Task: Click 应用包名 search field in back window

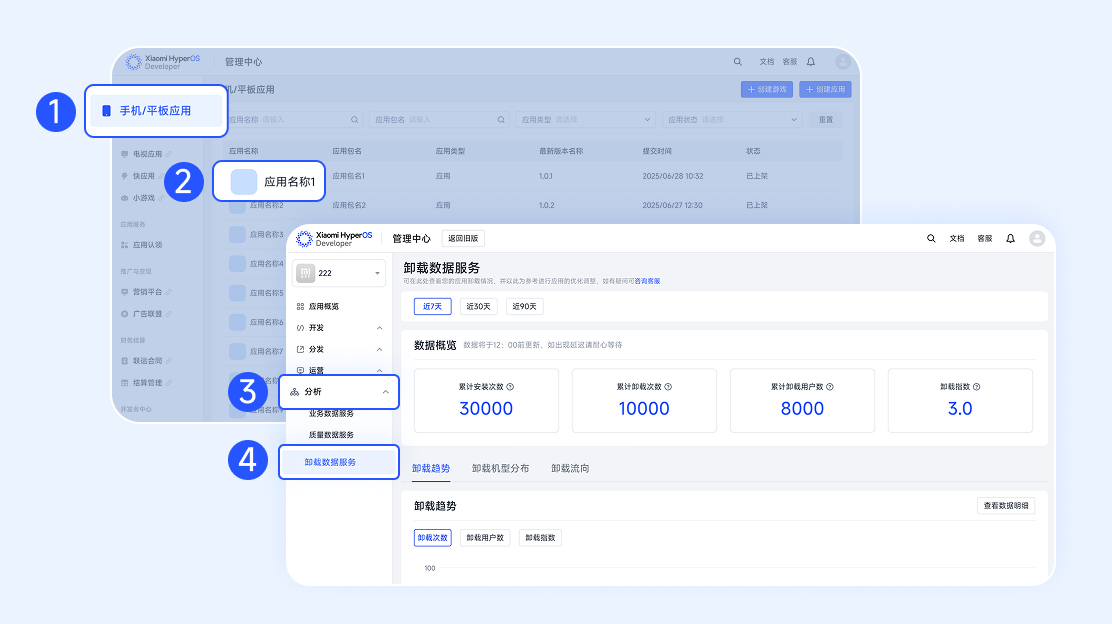Action: tap(438, 120)
